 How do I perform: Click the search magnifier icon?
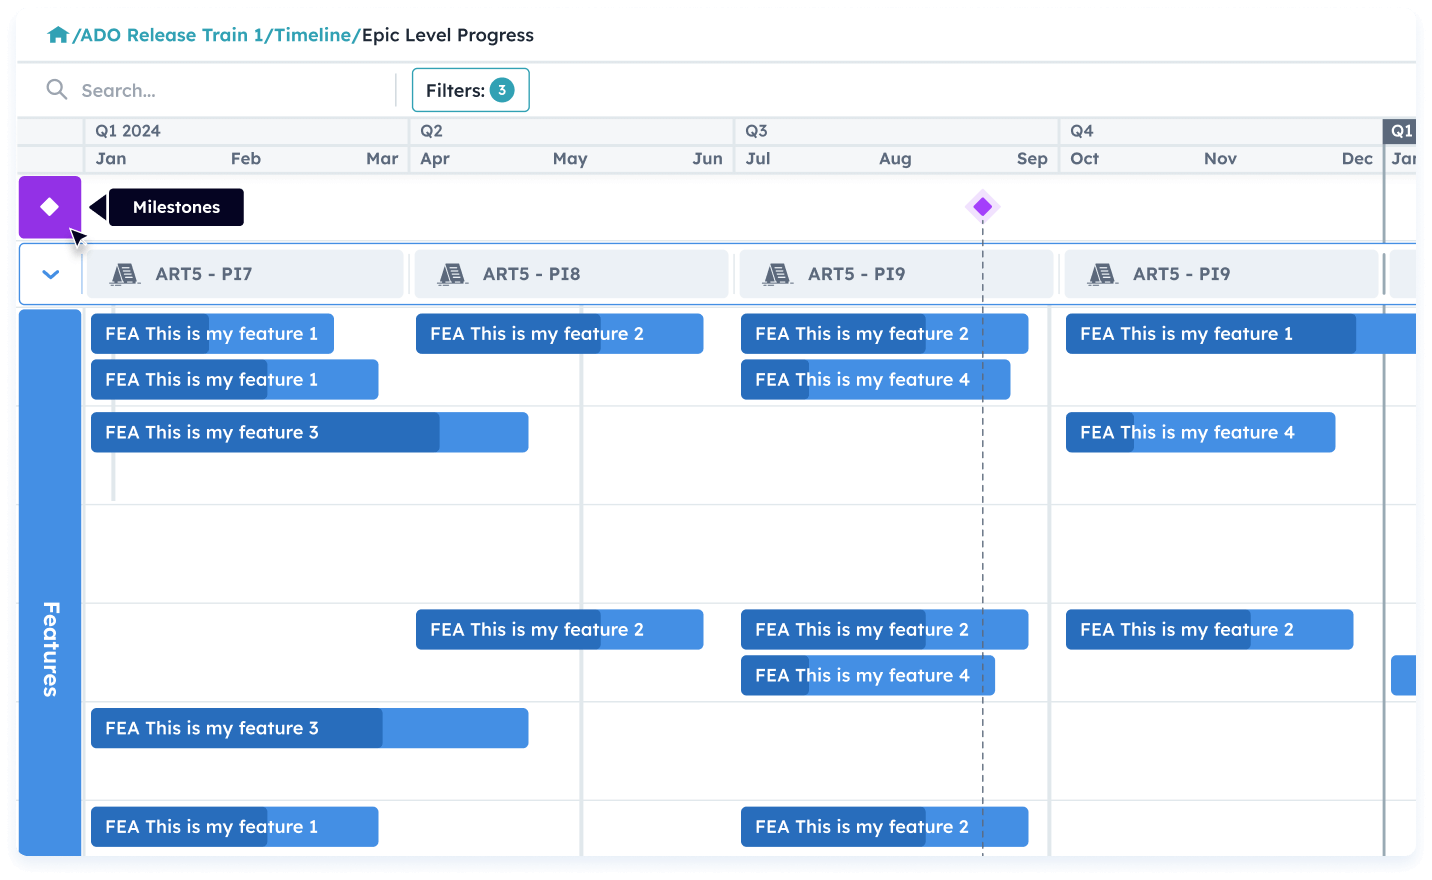coord(57,90)
